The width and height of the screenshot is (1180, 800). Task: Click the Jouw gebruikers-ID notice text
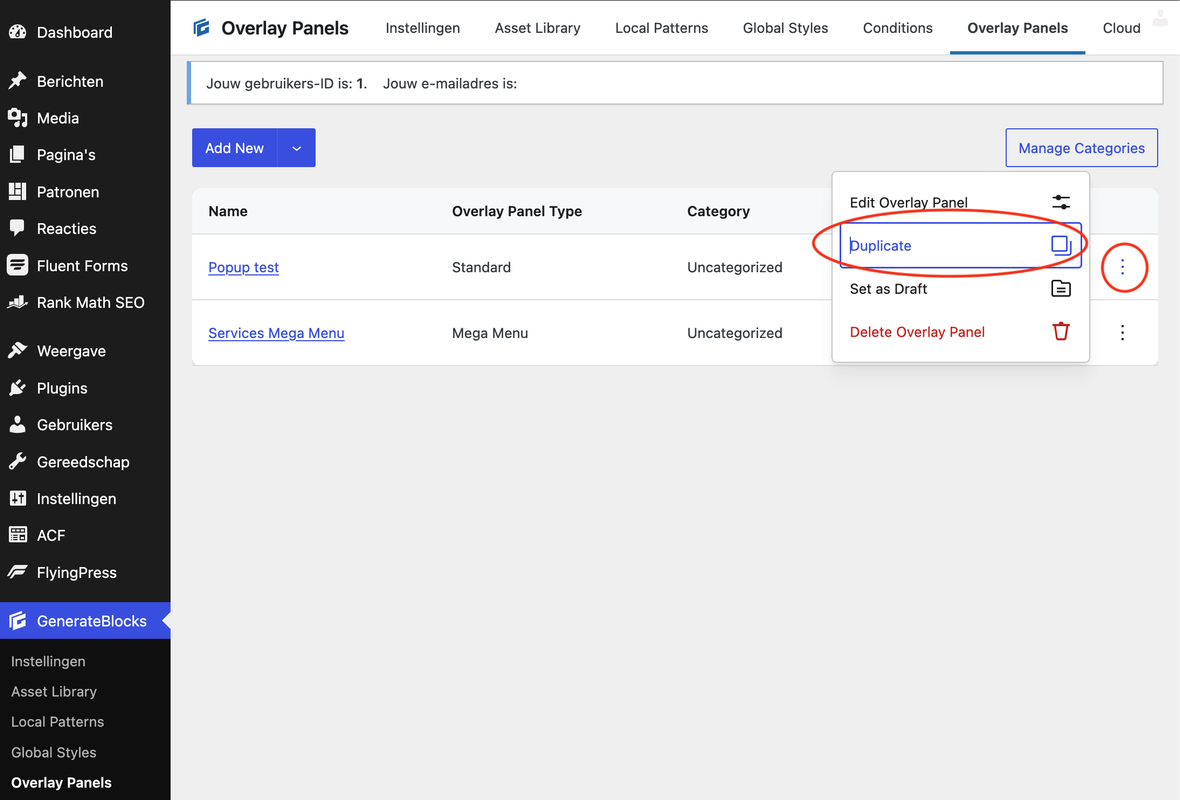click(287, 84)
